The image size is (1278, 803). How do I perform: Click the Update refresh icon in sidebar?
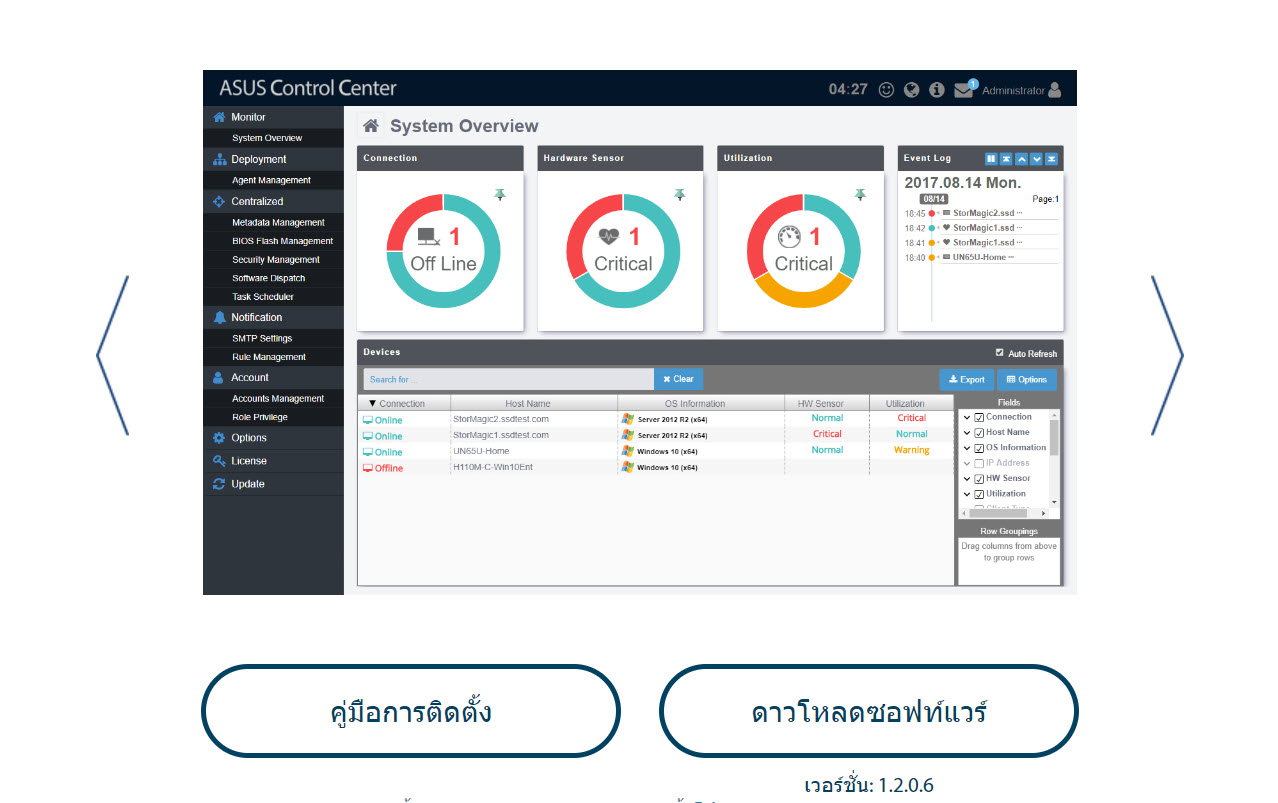pos(220,484)
